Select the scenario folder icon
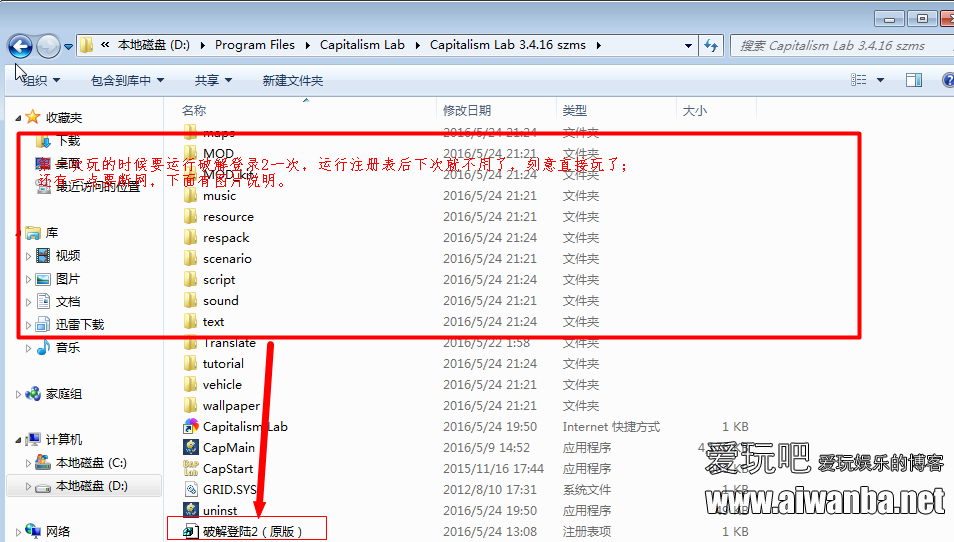 click(190, 259)
